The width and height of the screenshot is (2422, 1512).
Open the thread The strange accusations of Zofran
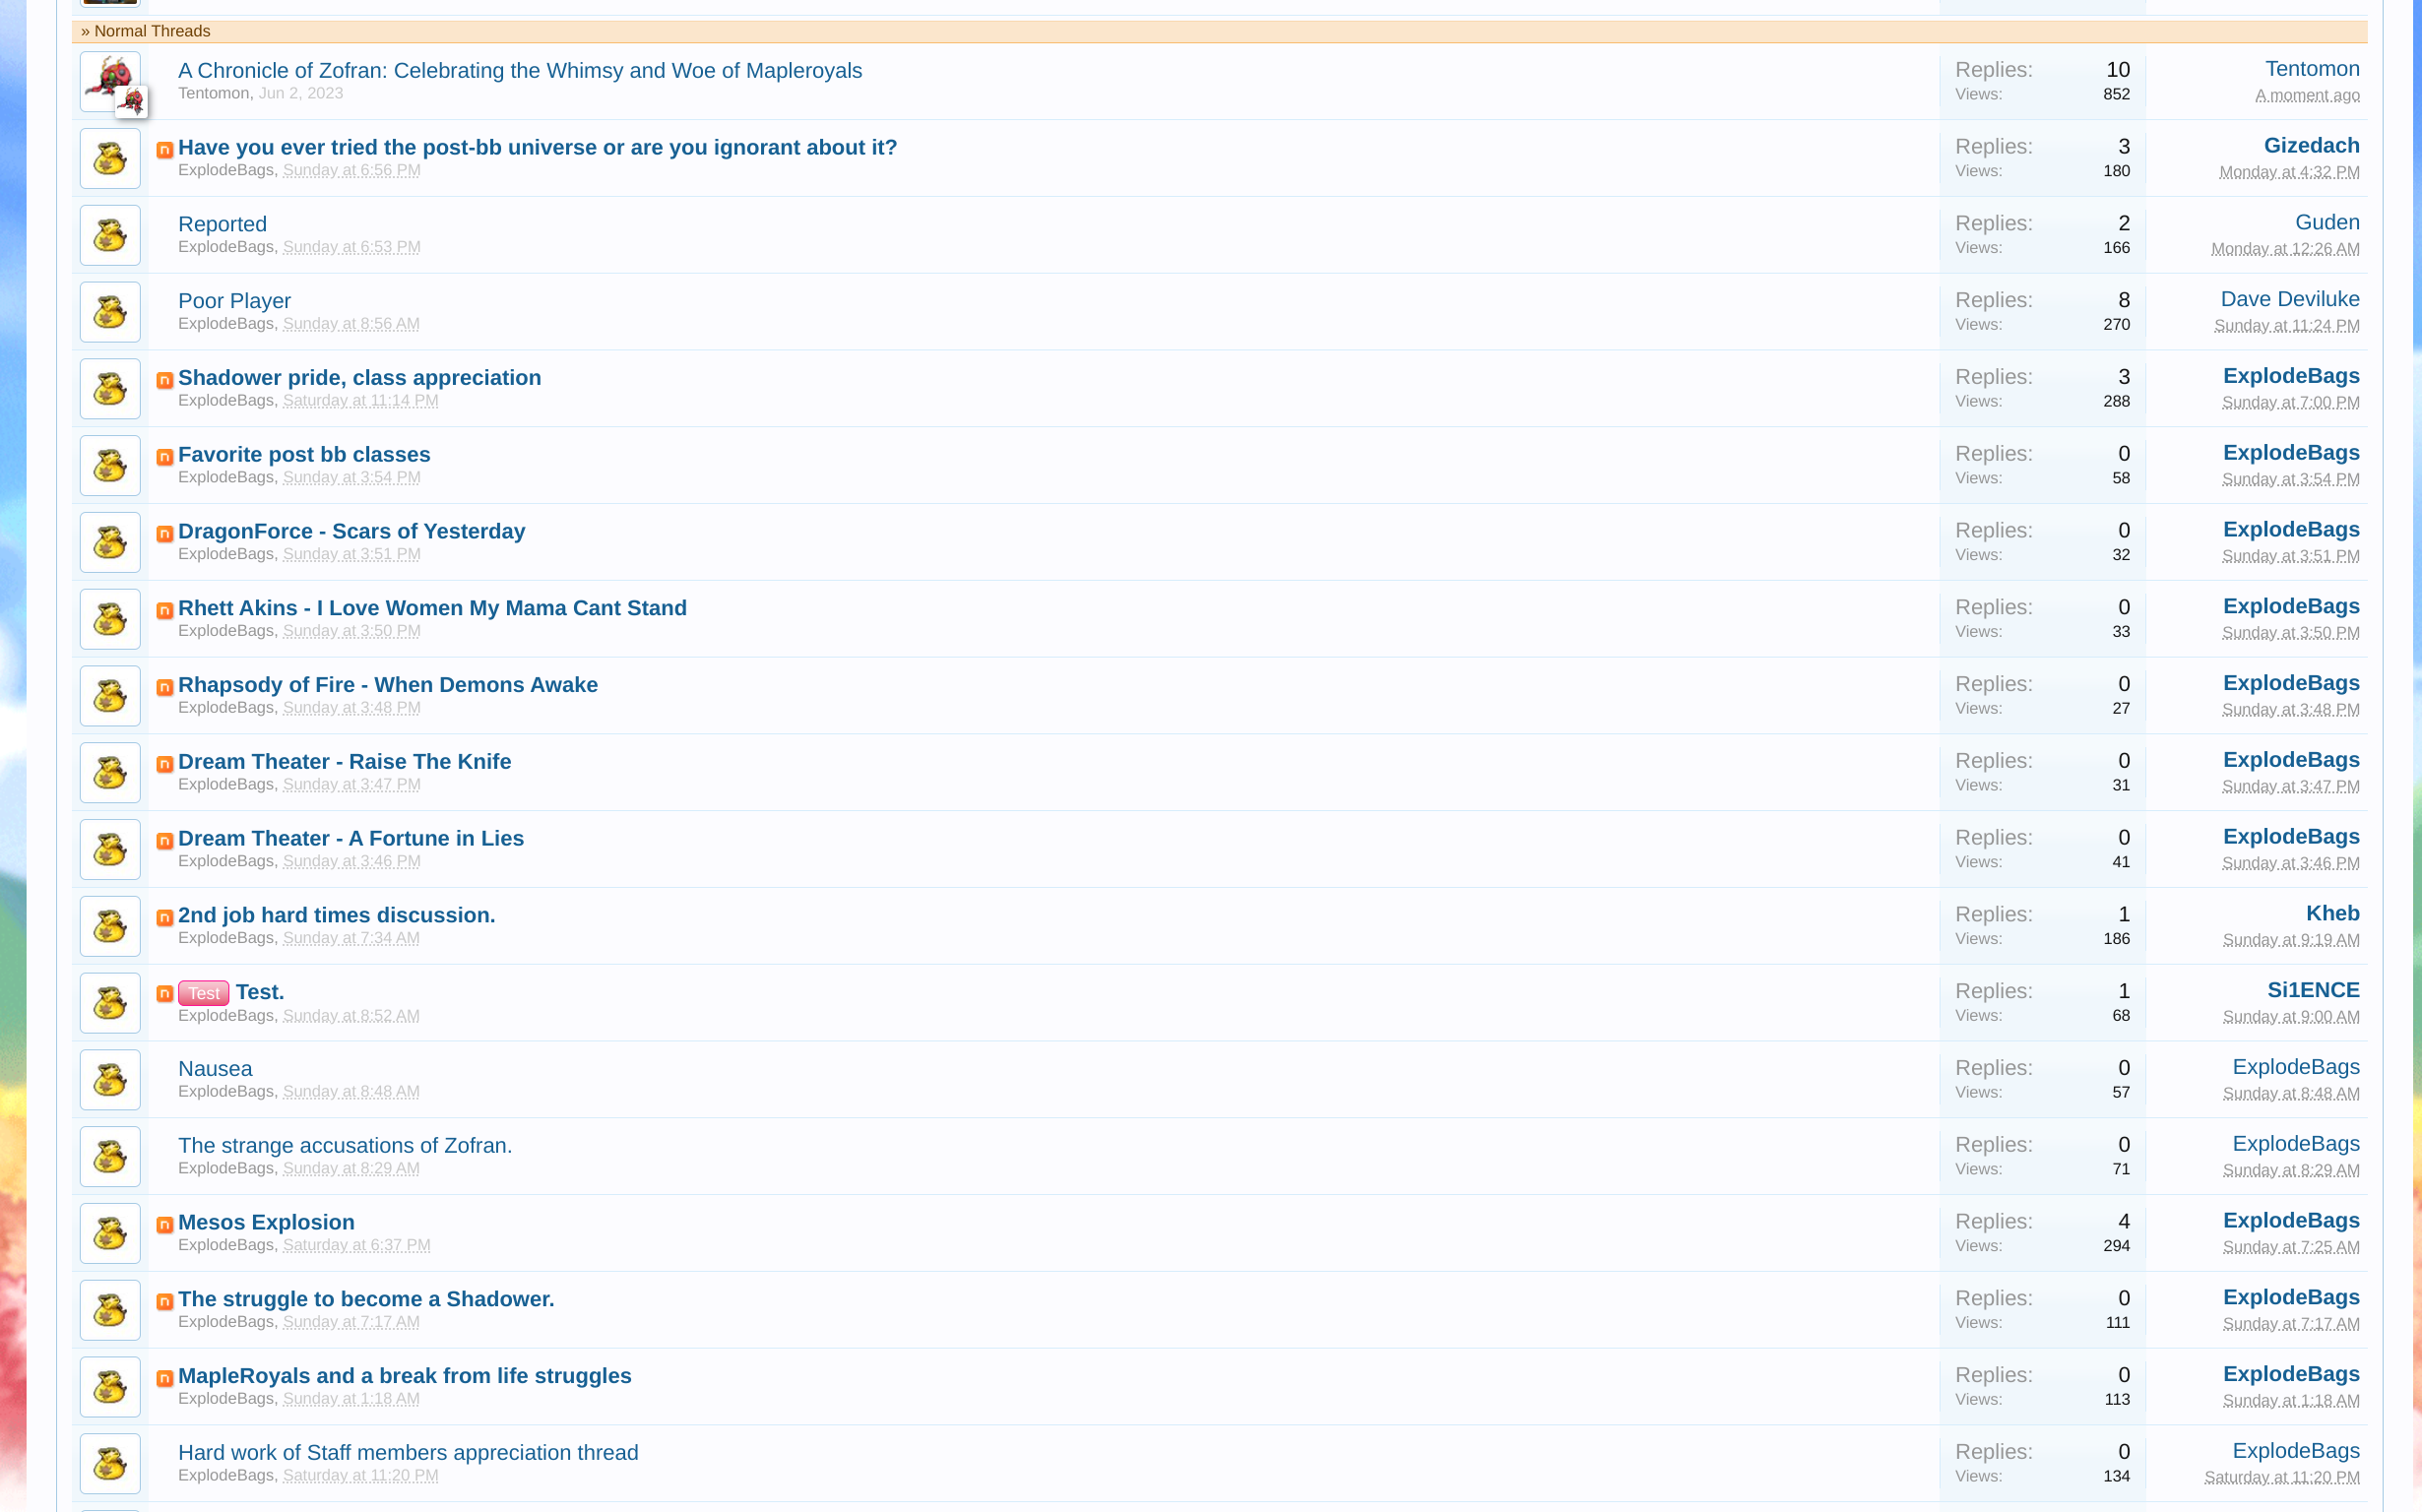click(345, 1145)
